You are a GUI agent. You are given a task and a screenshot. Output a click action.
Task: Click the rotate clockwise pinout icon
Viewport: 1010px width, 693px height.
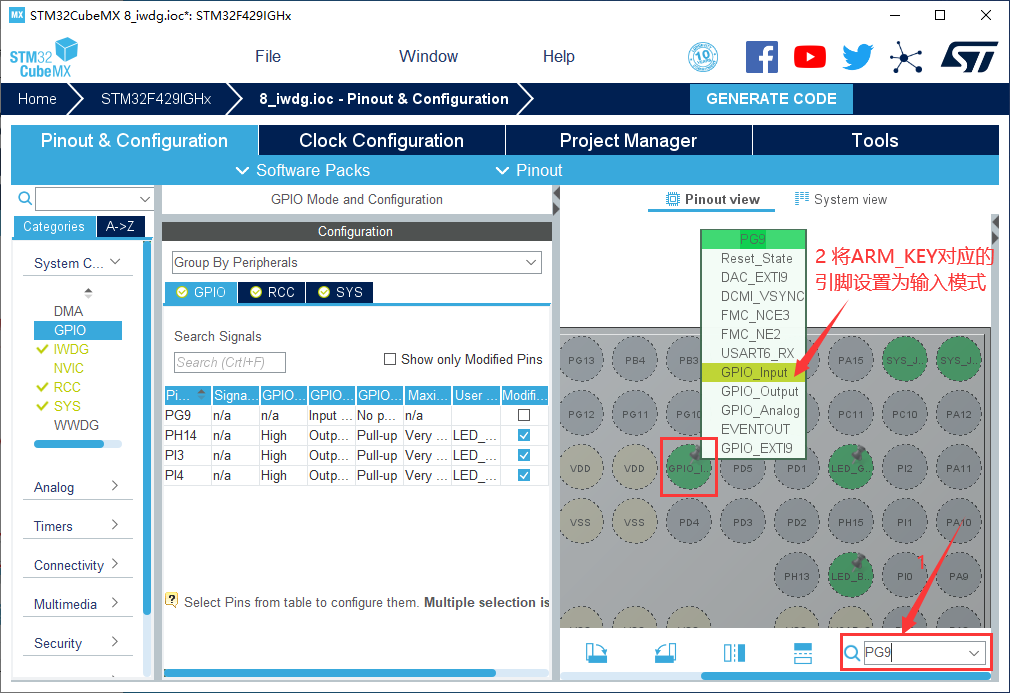pos(597,653)
